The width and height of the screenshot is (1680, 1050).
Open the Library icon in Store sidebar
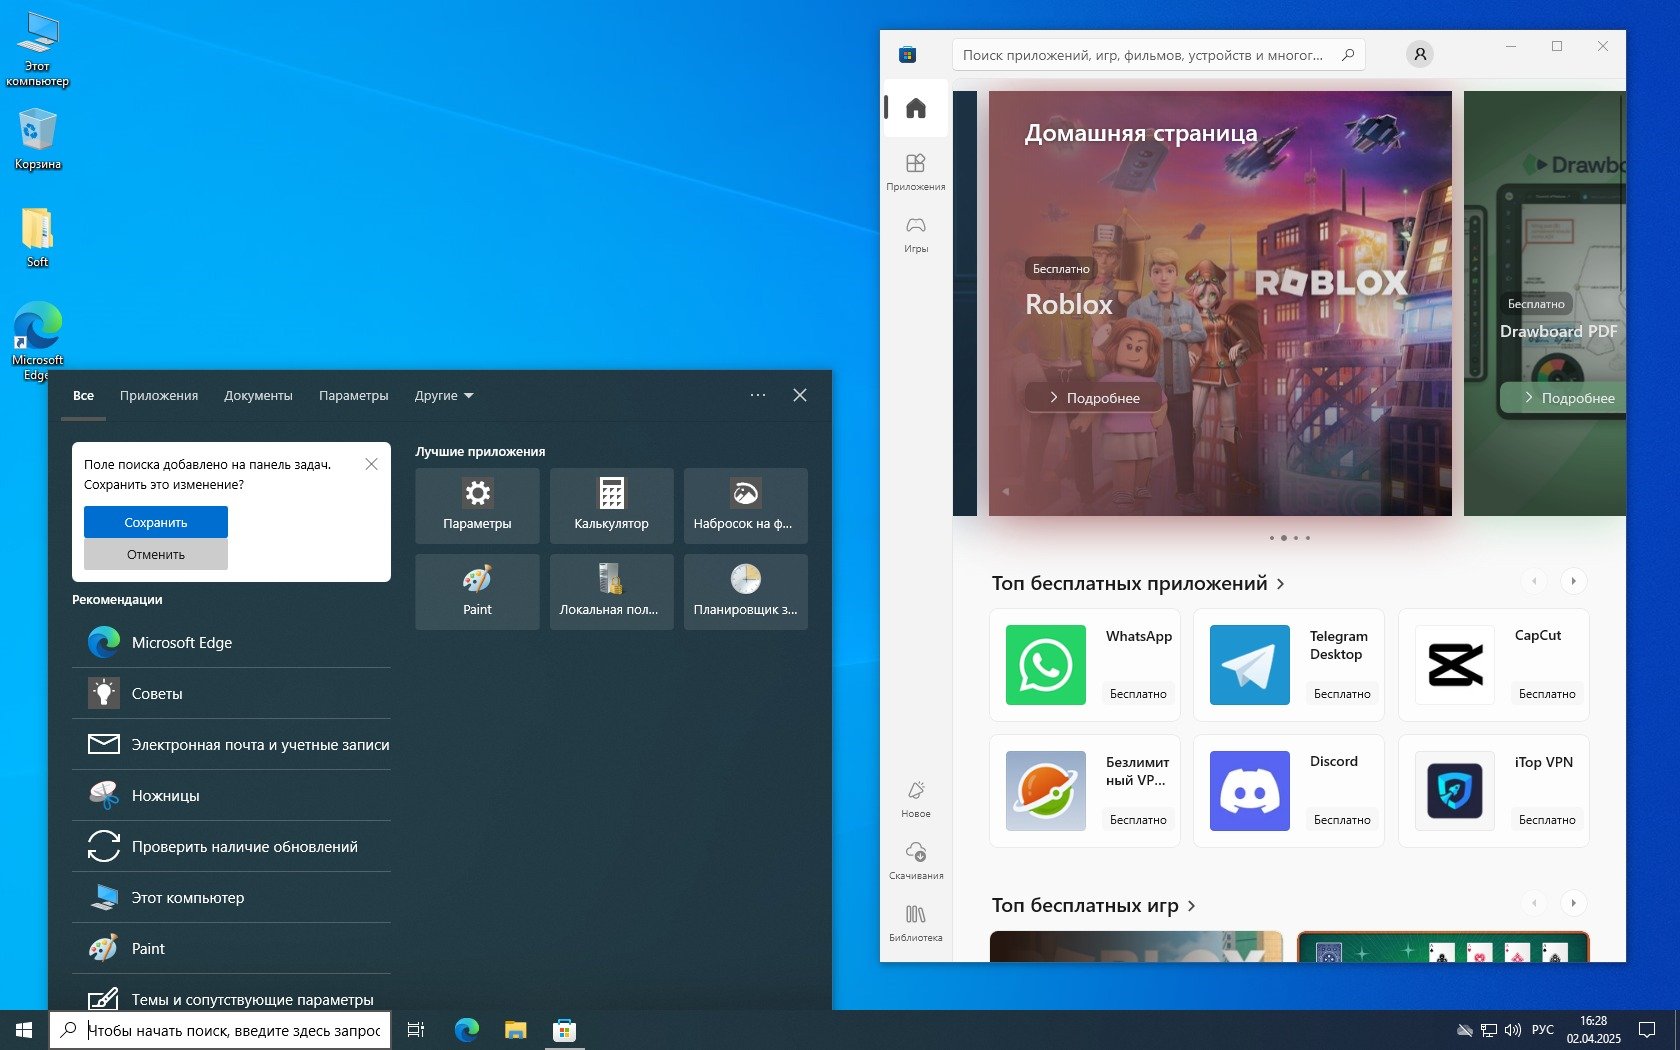pyautogui.click(x=915, y=921)
